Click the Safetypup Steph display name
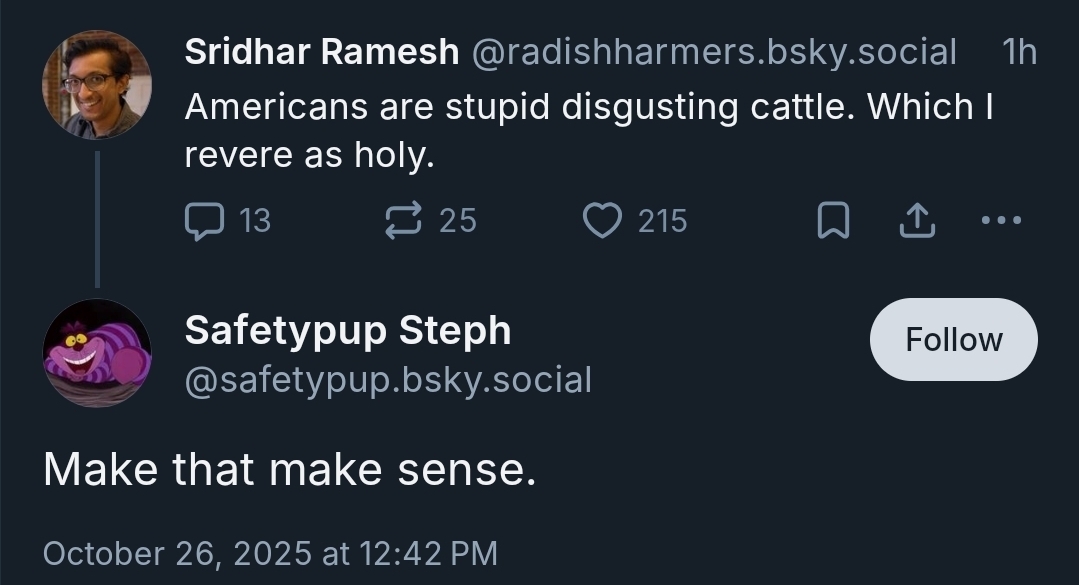 pos(347,330)
